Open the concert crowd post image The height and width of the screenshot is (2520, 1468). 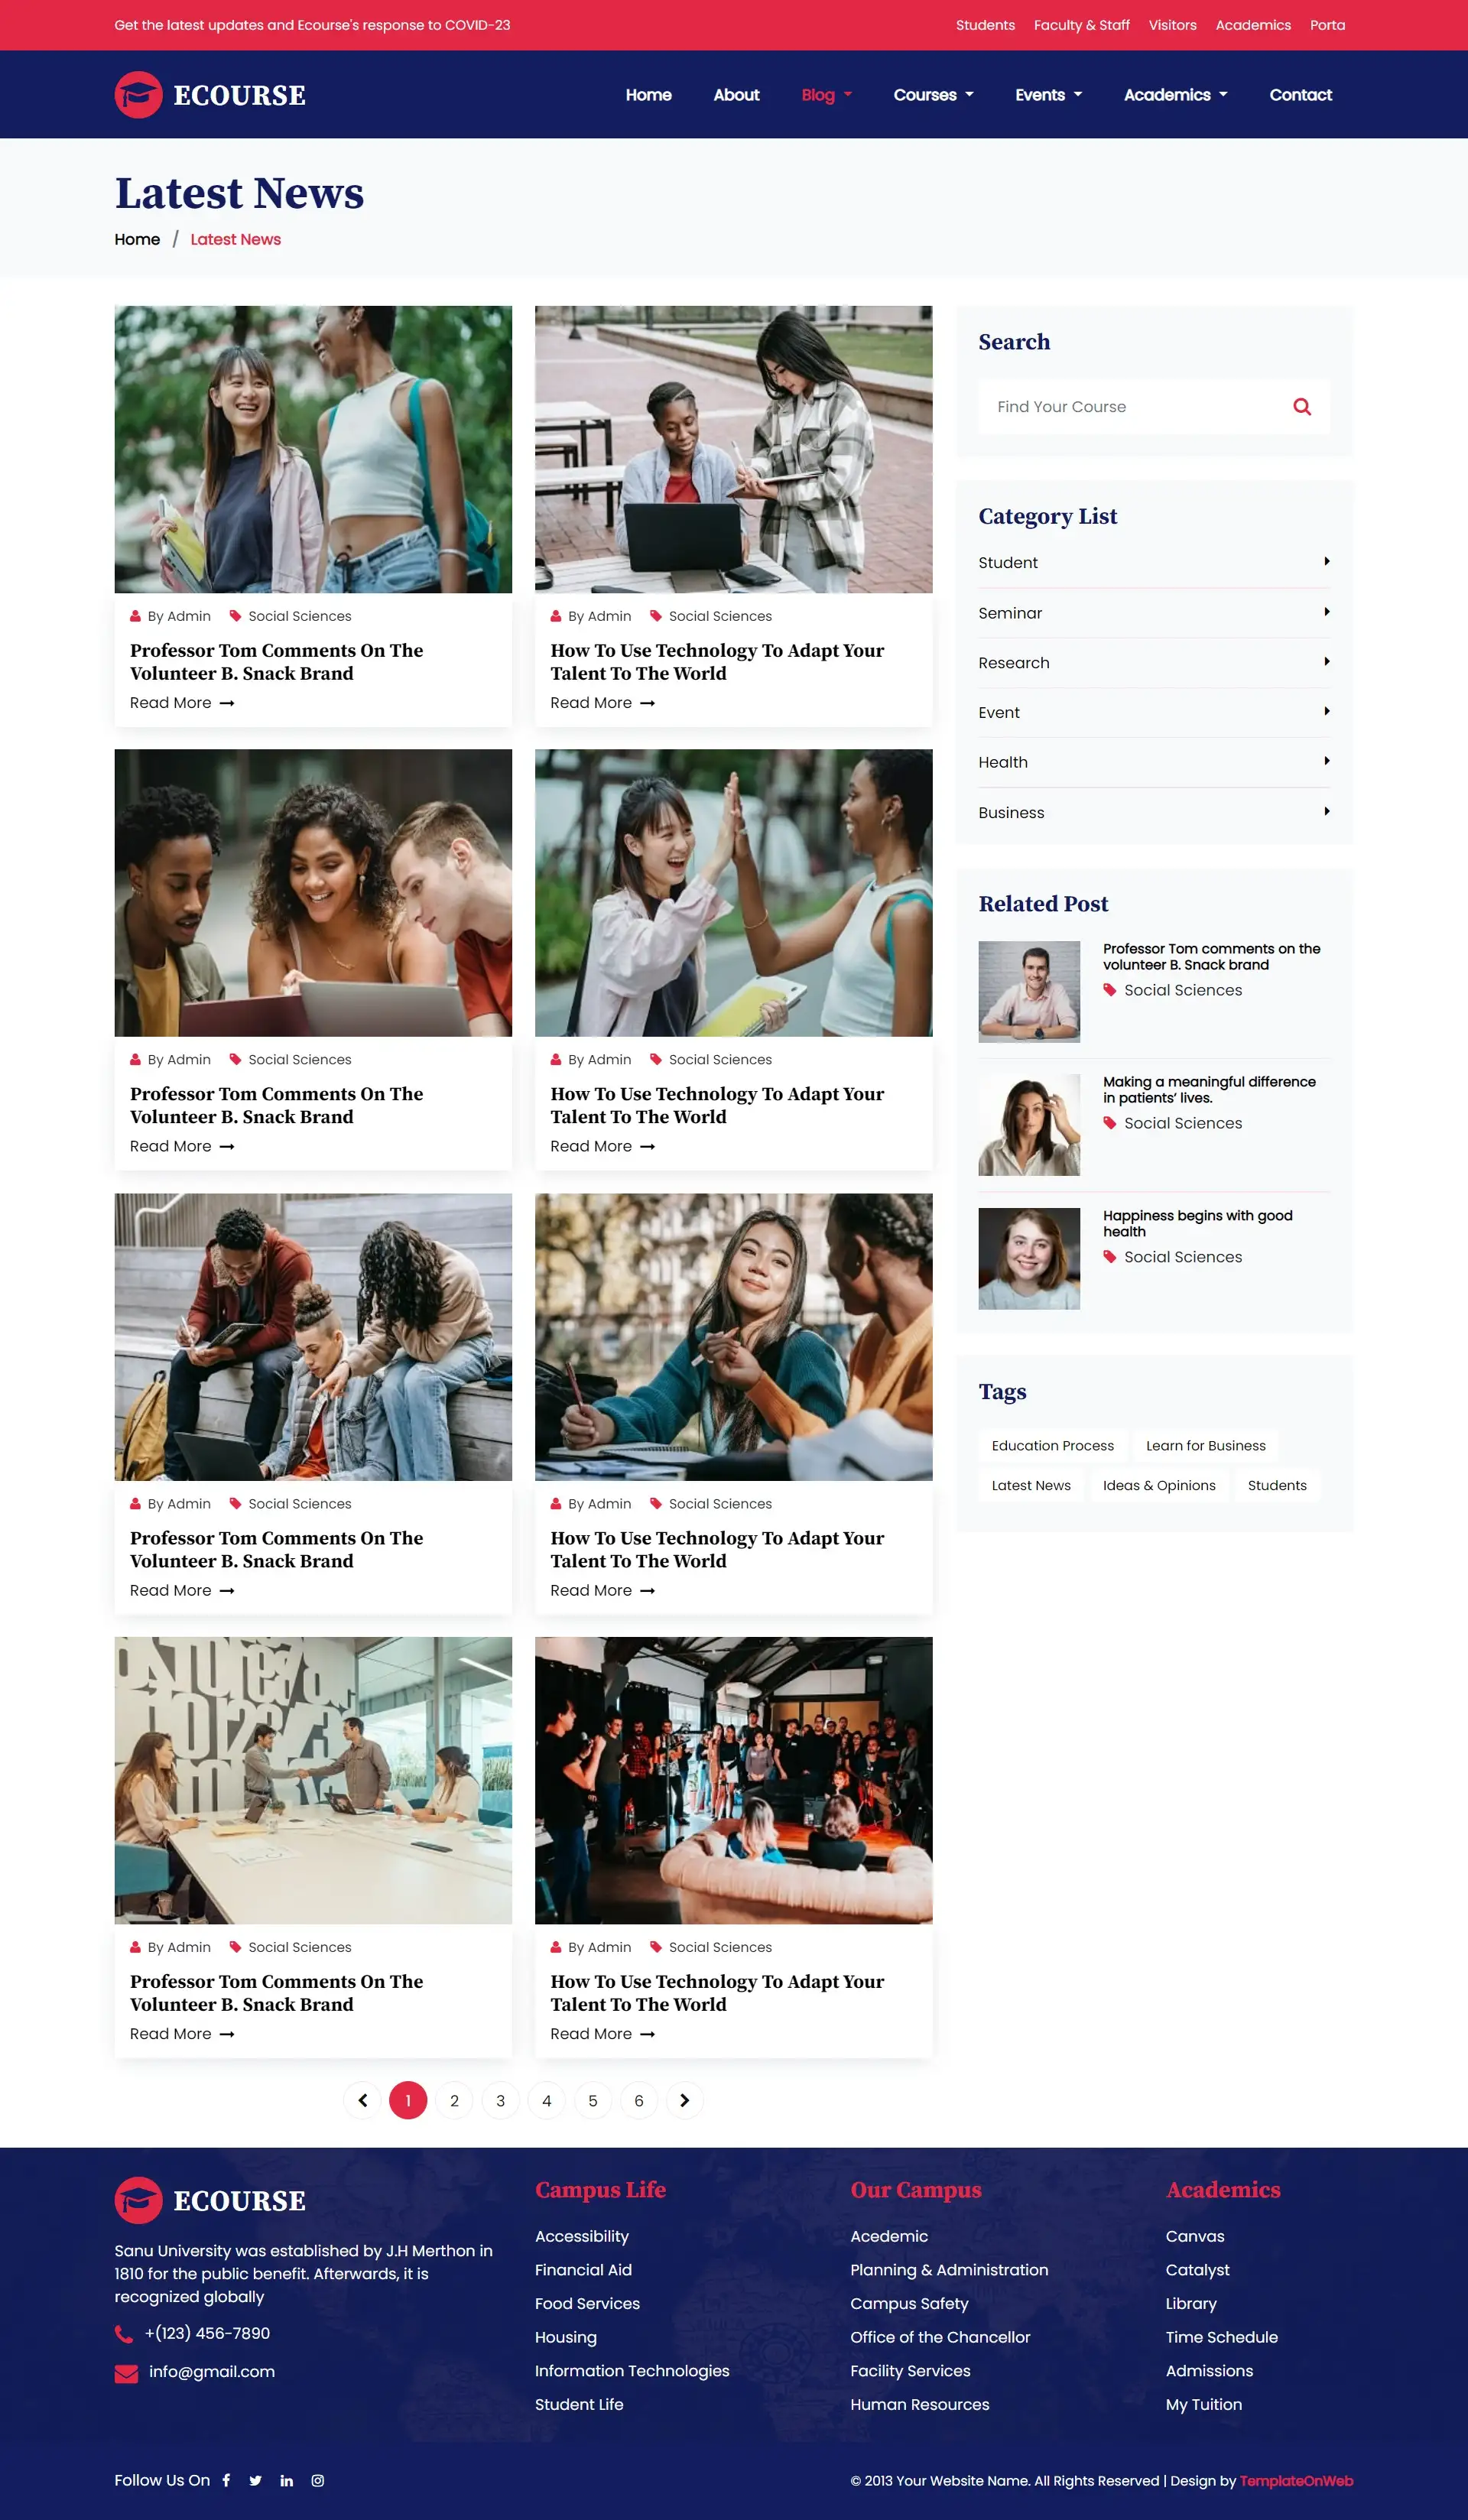pos(733,1780)
